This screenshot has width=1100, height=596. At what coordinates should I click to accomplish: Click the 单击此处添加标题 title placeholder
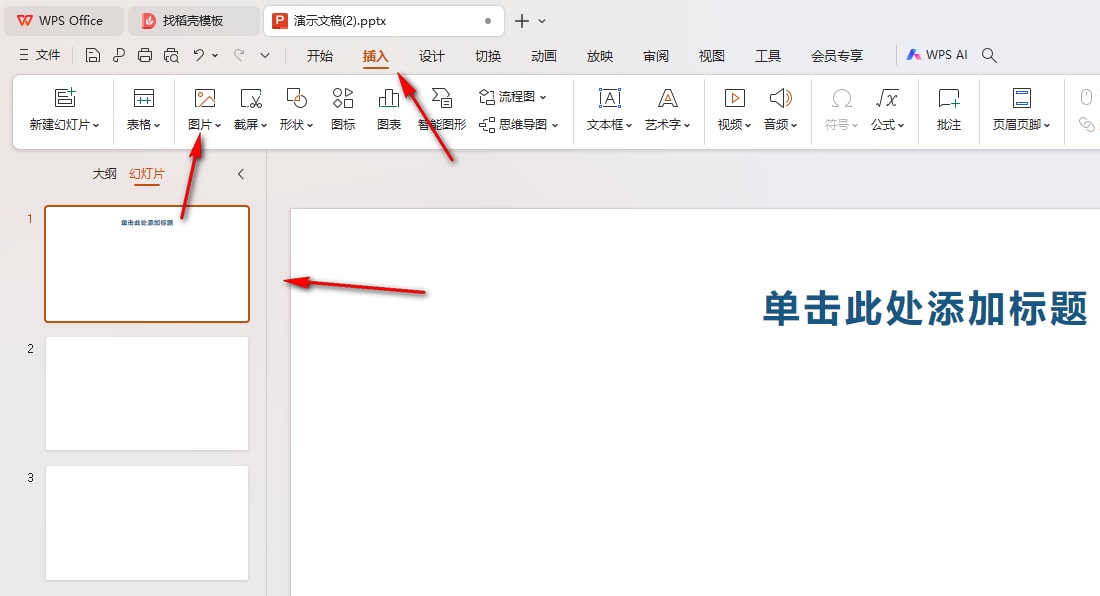click(x=925, y=309)
